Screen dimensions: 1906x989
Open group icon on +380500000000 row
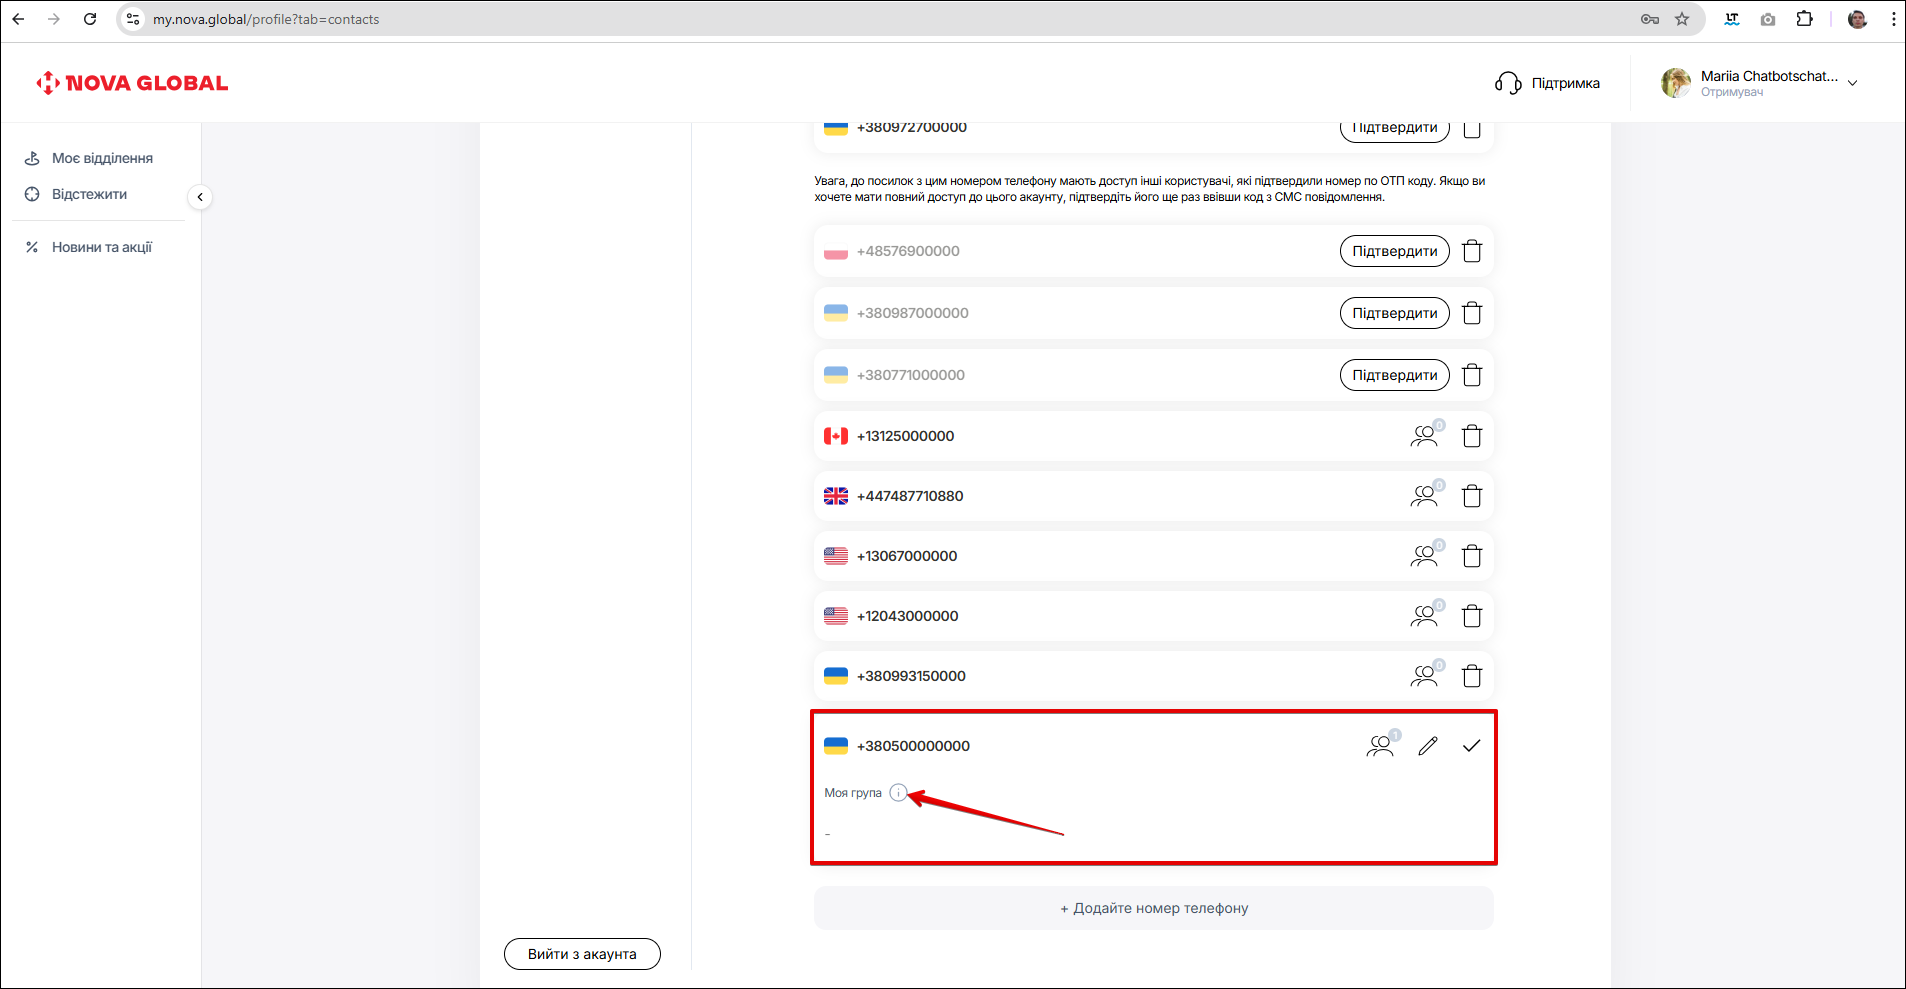click(1381, 746)
